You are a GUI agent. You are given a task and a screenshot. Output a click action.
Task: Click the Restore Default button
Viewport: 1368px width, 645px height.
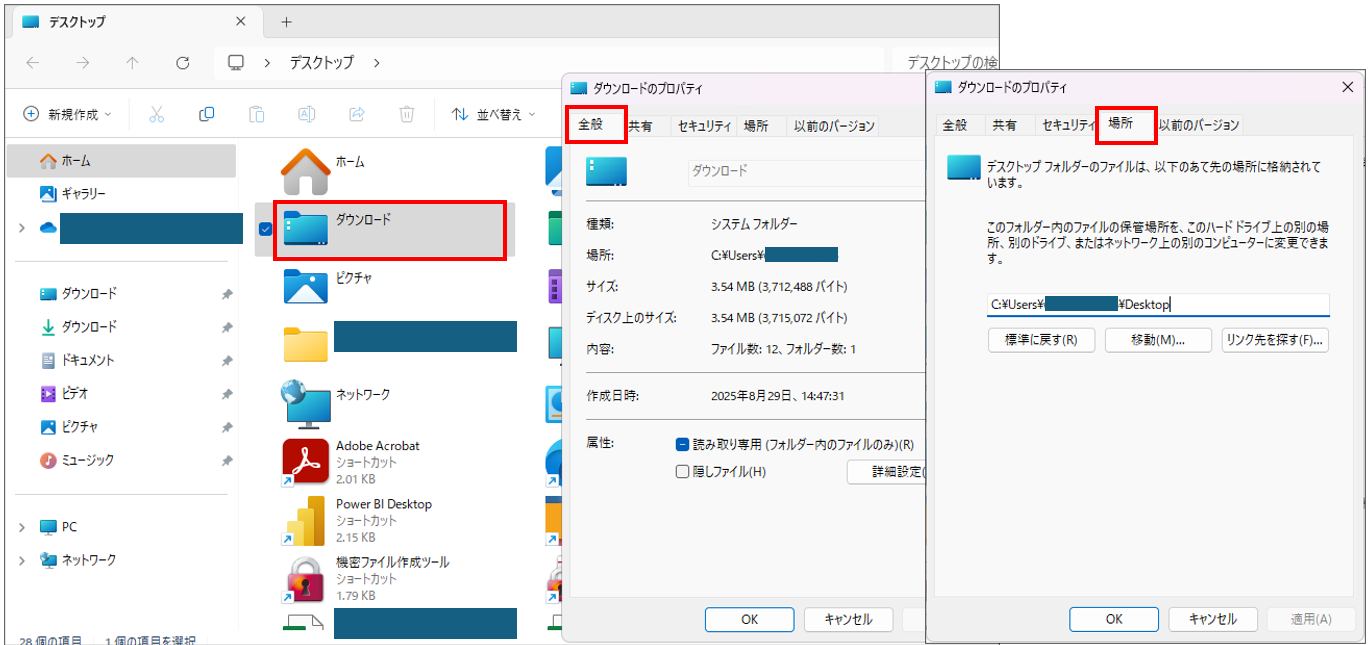click(1041, 340)
